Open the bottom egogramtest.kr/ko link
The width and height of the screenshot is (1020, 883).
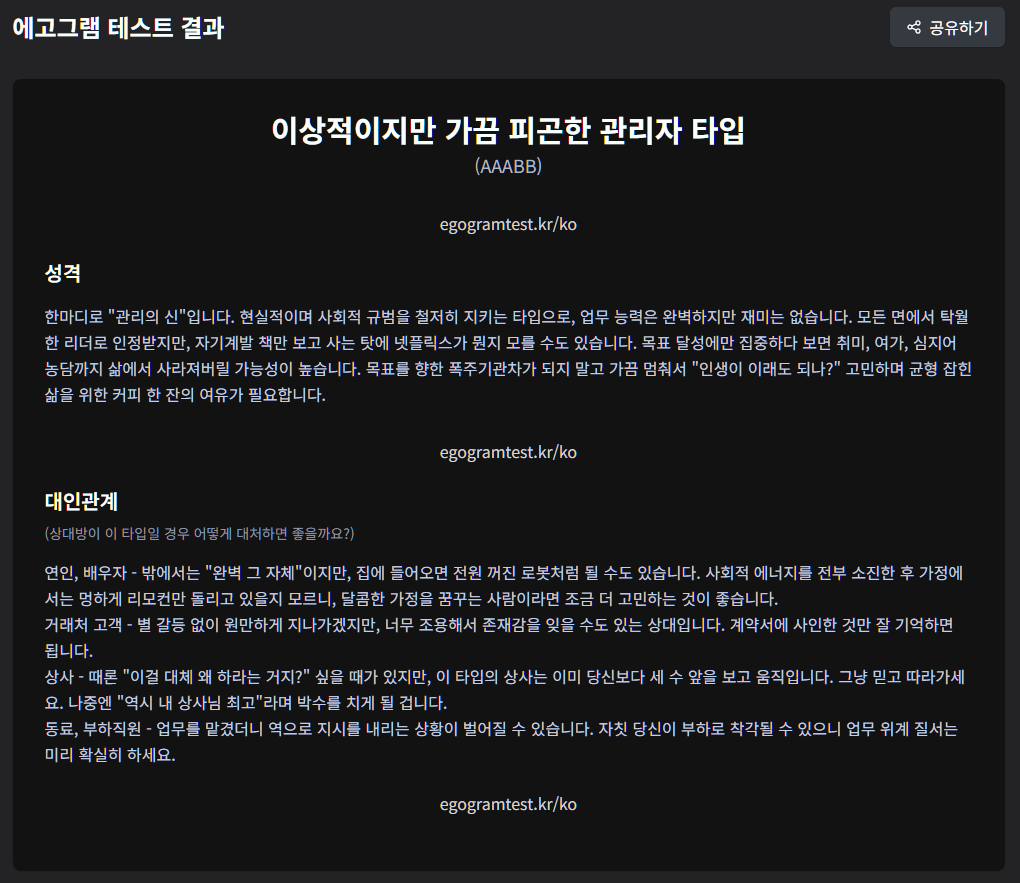tap(508, 804)
